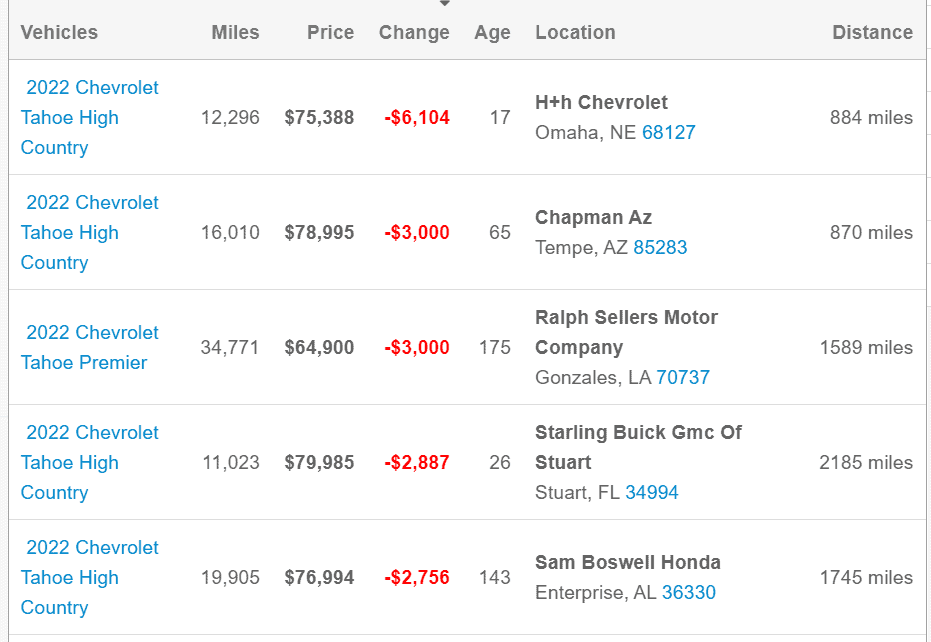Sort listings by Miles column
This screenshot has width=931, height=642.
click(235, 32)
